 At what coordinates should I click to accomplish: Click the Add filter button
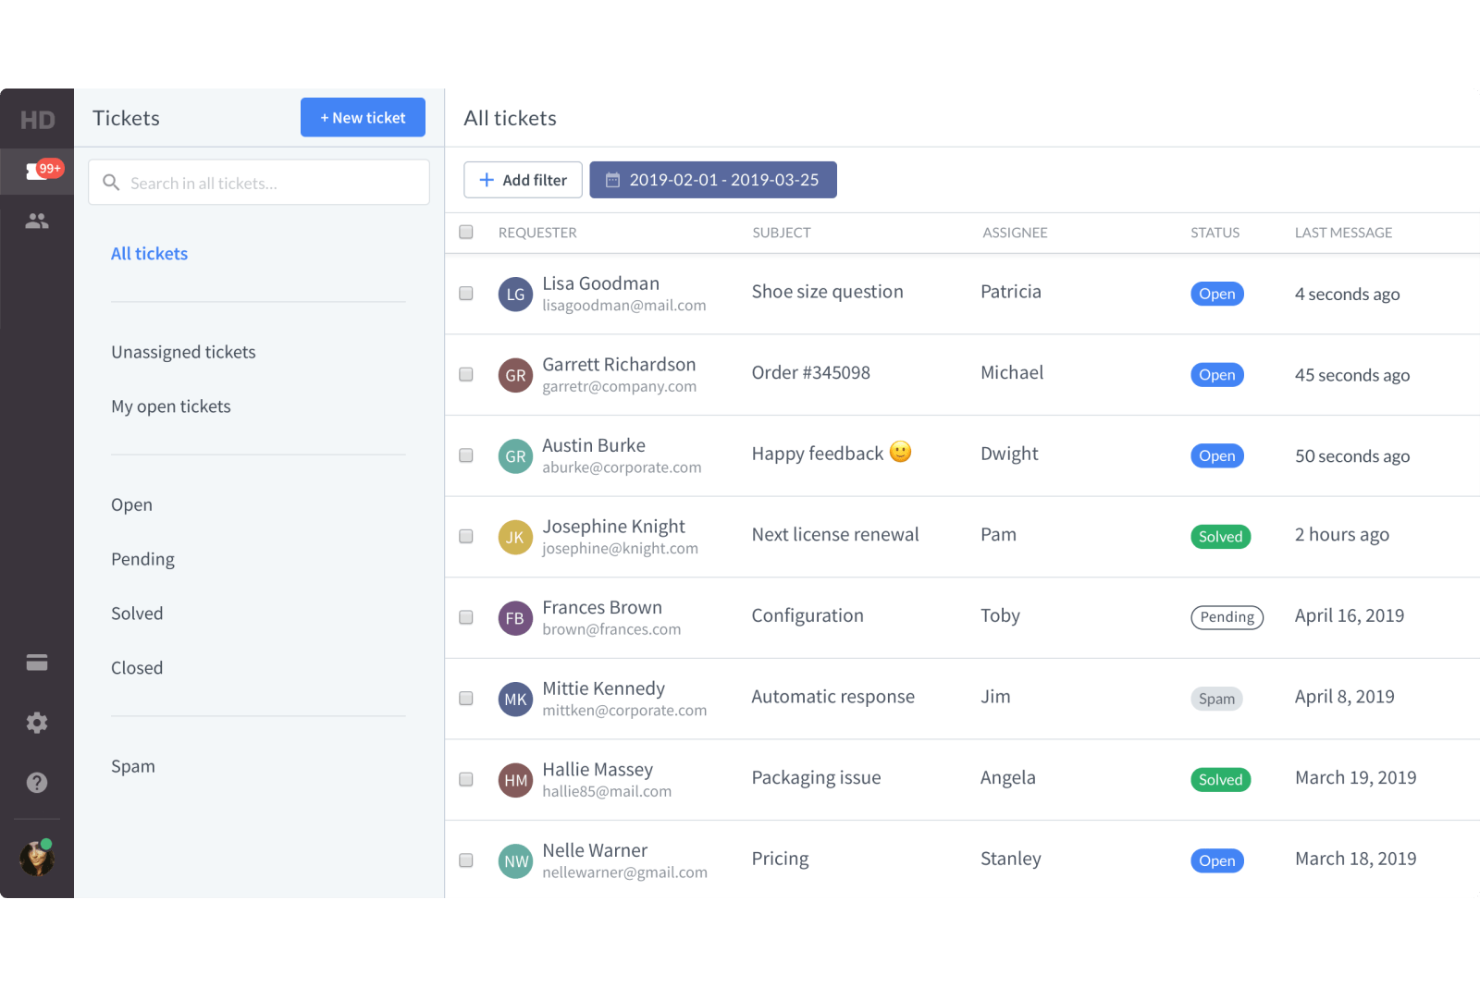[522, 179]
